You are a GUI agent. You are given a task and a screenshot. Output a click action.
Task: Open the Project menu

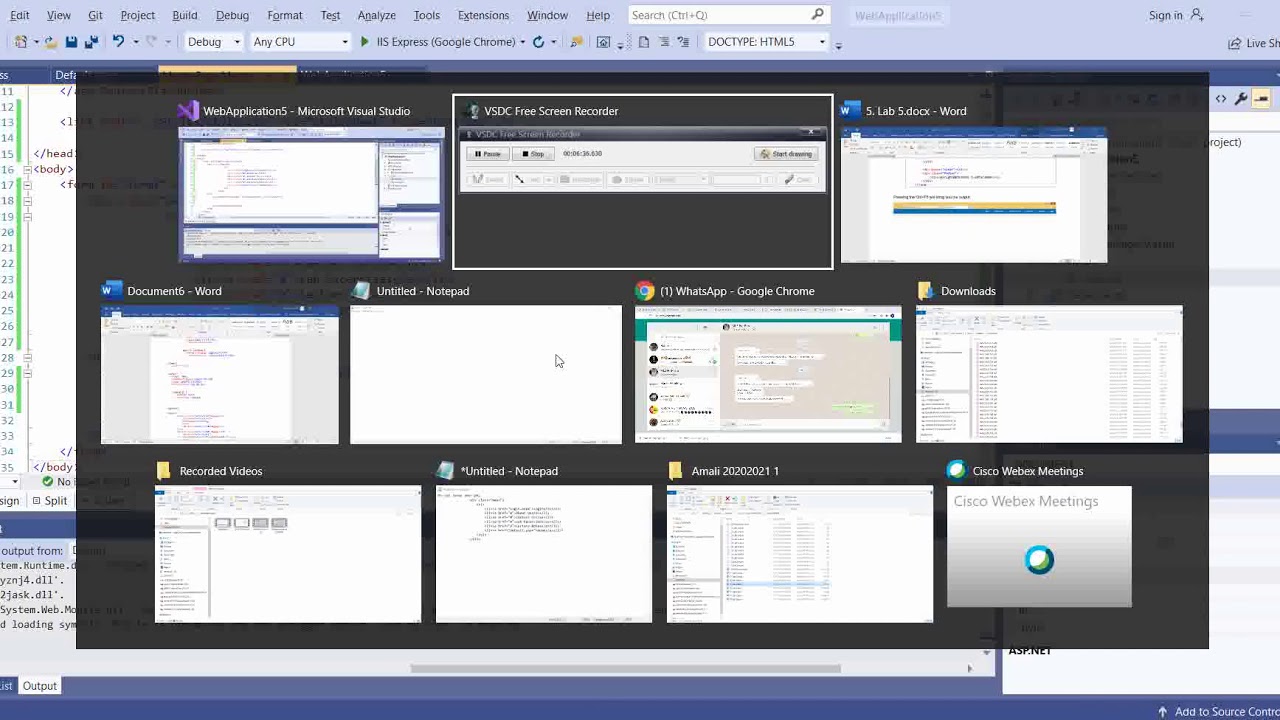138,15
